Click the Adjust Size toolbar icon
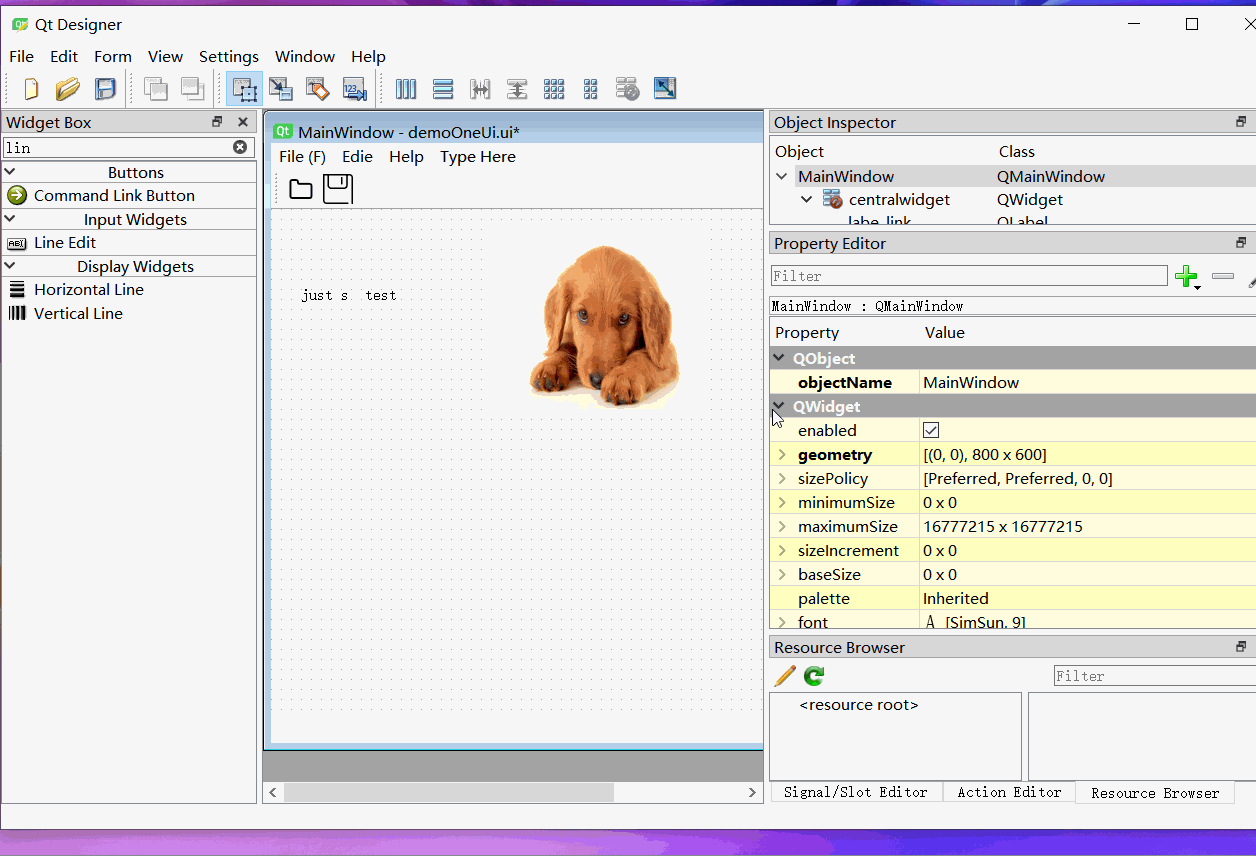The width and height of the screenshot is (1256, 856). click(665, 89)
